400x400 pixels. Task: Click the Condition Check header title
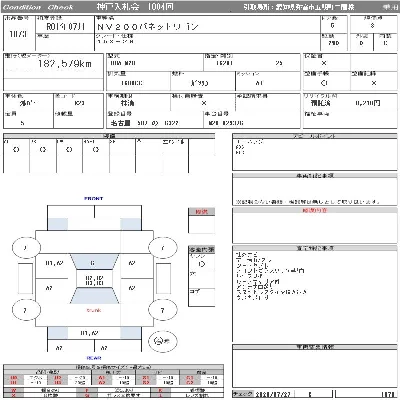tap(38, 7)
